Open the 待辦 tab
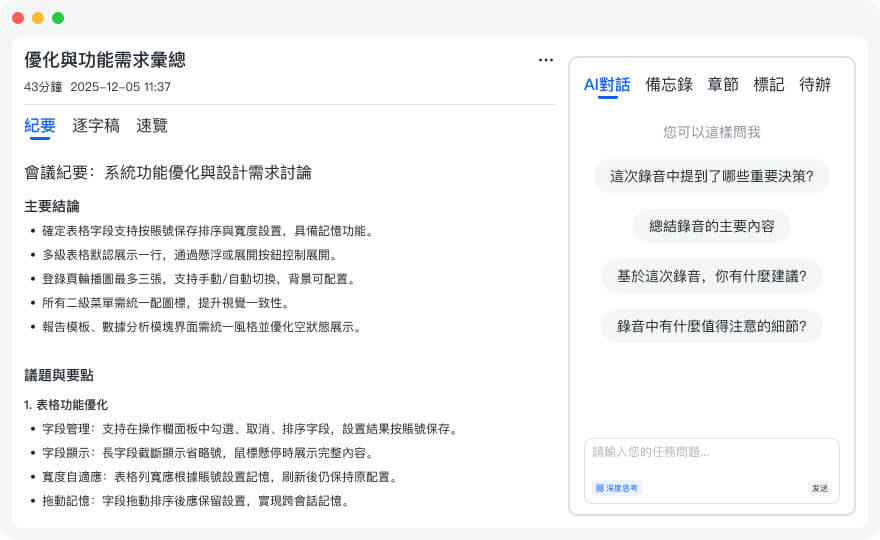880x540 pixels. click(815, 85)
